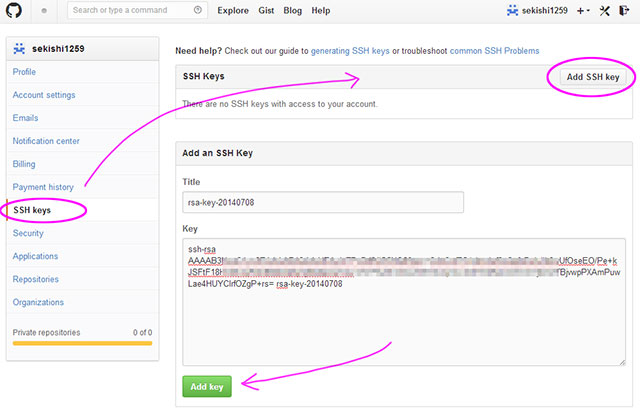Click the Key textarea resize handle
Image resolution: width=640 pixels, height=414 pixels.
[x=622, y=362]
